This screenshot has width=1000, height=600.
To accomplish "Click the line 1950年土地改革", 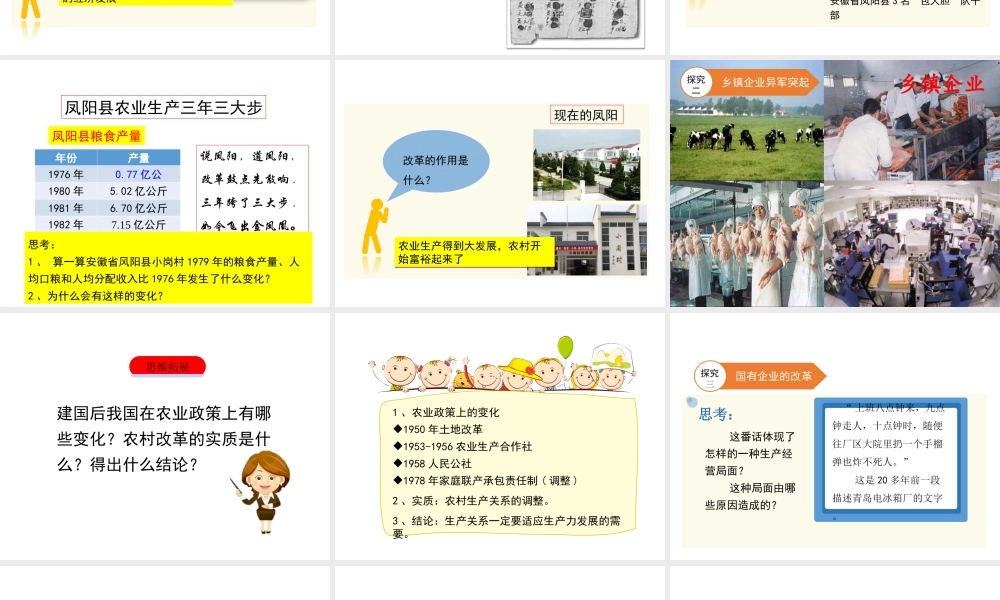I will 438,429.
